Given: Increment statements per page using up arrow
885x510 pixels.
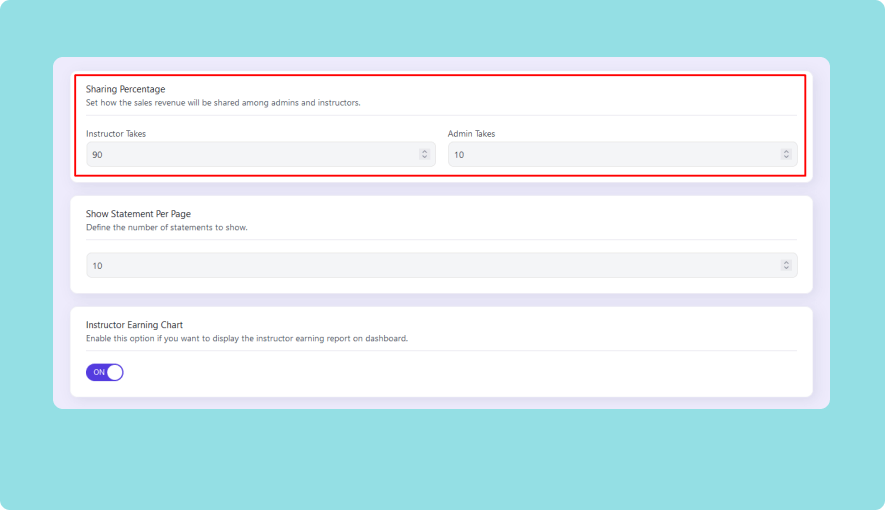Looking at the screenshot, I should (x=786, y=262).
